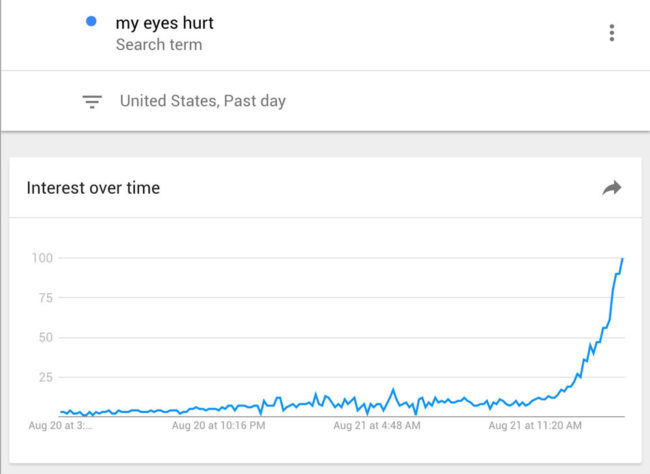Click the 50 gridline label
This screenshot has width=650, height=474.
click(x=46, y=338)
